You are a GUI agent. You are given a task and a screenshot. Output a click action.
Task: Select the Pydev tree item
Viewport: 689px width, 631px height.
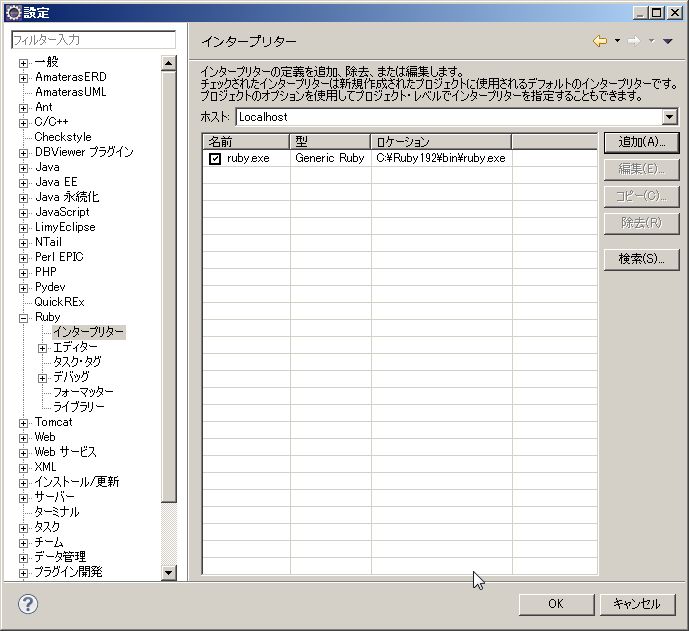click(50, 287)
